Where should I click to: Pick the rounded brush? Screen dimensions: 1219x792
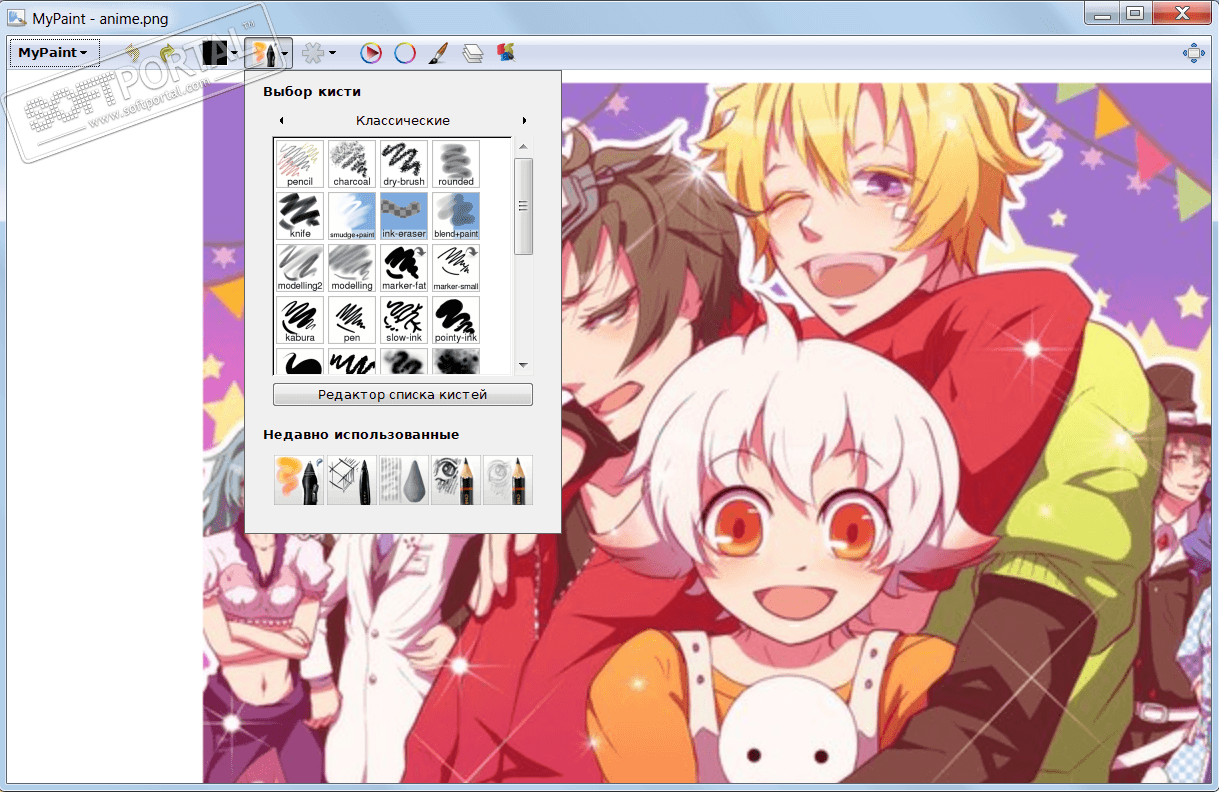pos(456,164)
